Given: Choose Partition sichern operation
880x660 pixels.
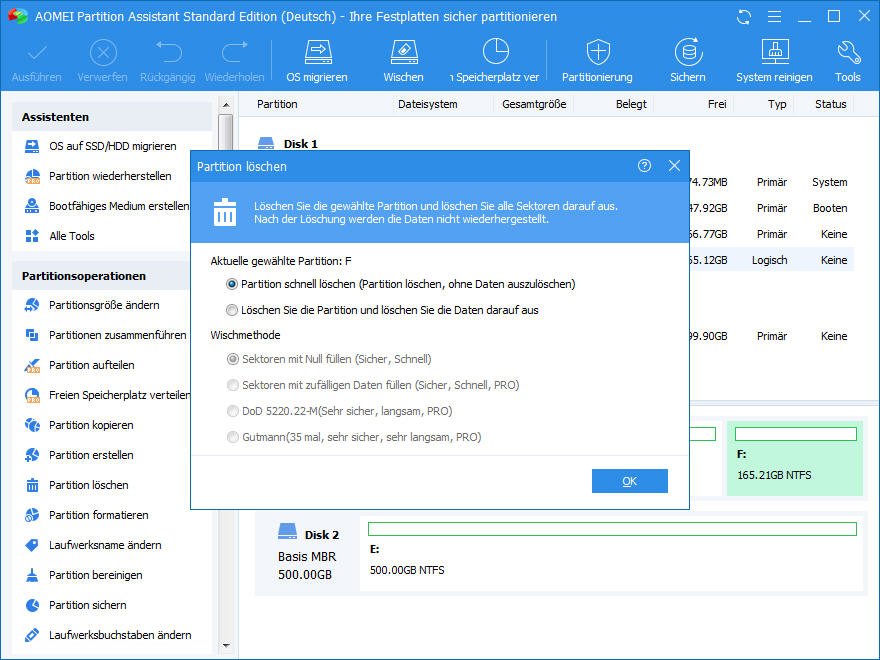Looking at the screenshot, I should [76, 605].
